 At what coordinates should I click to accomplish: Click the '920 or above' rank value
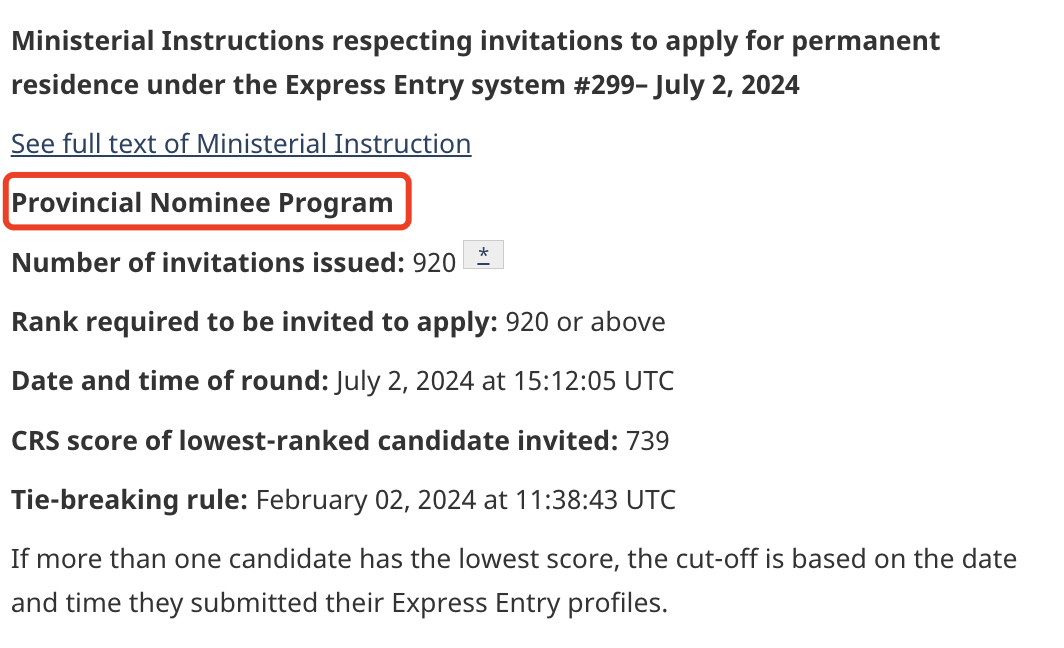585,322
